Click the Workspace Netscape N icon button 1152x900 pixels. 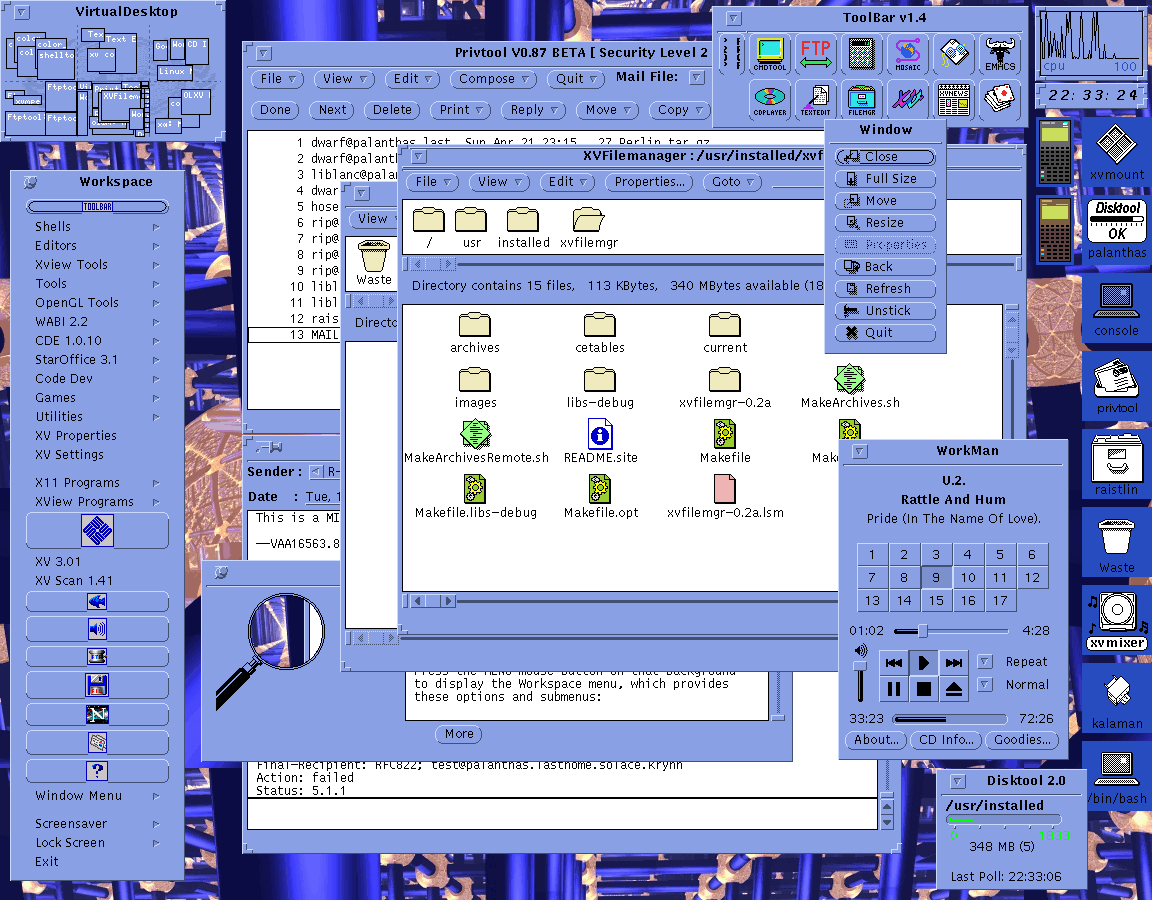click(97, 714)
